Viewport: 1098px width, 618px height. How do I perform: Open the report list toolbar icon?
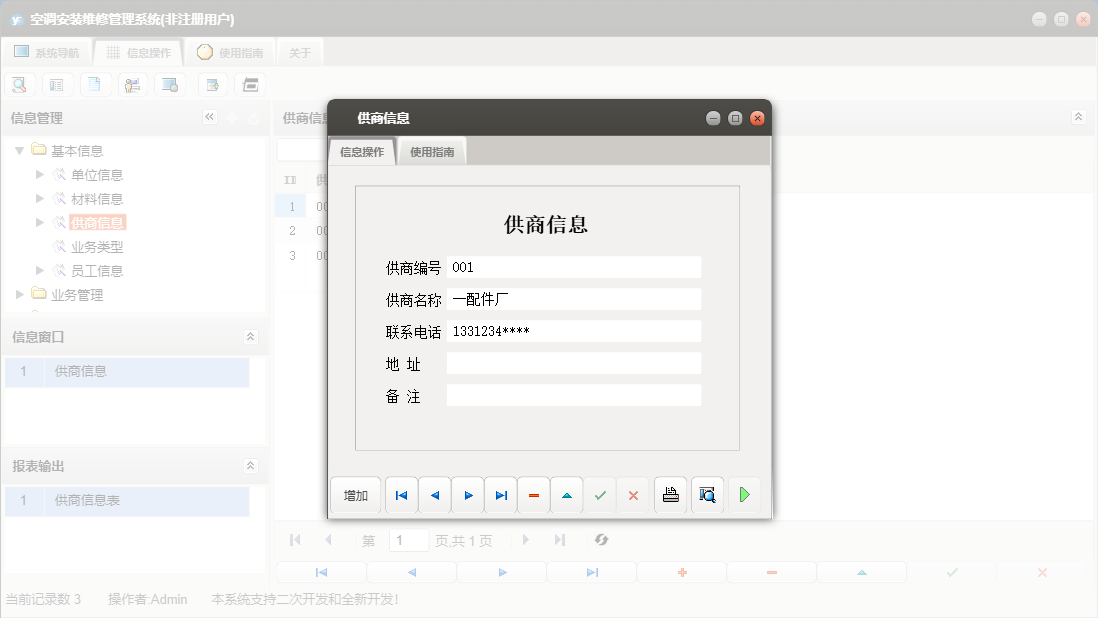click(x=57, y=84)
